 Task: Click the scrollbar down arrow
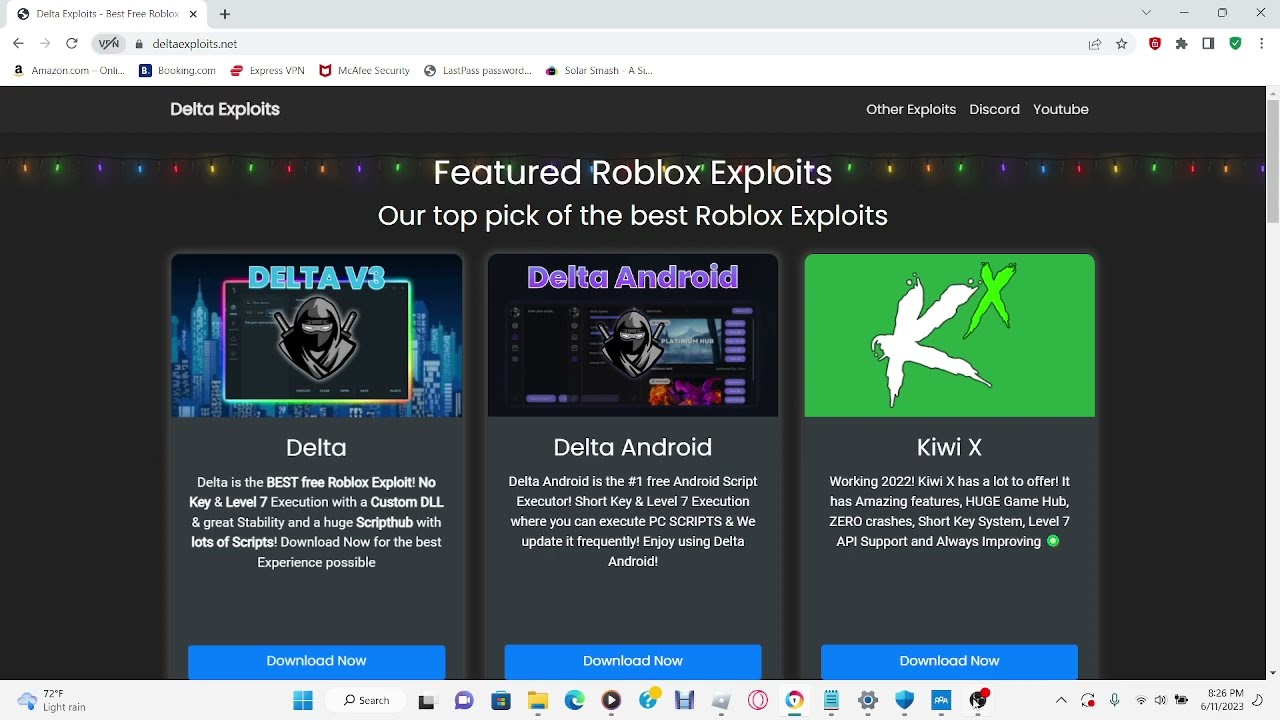click(x=1272, y=673)
